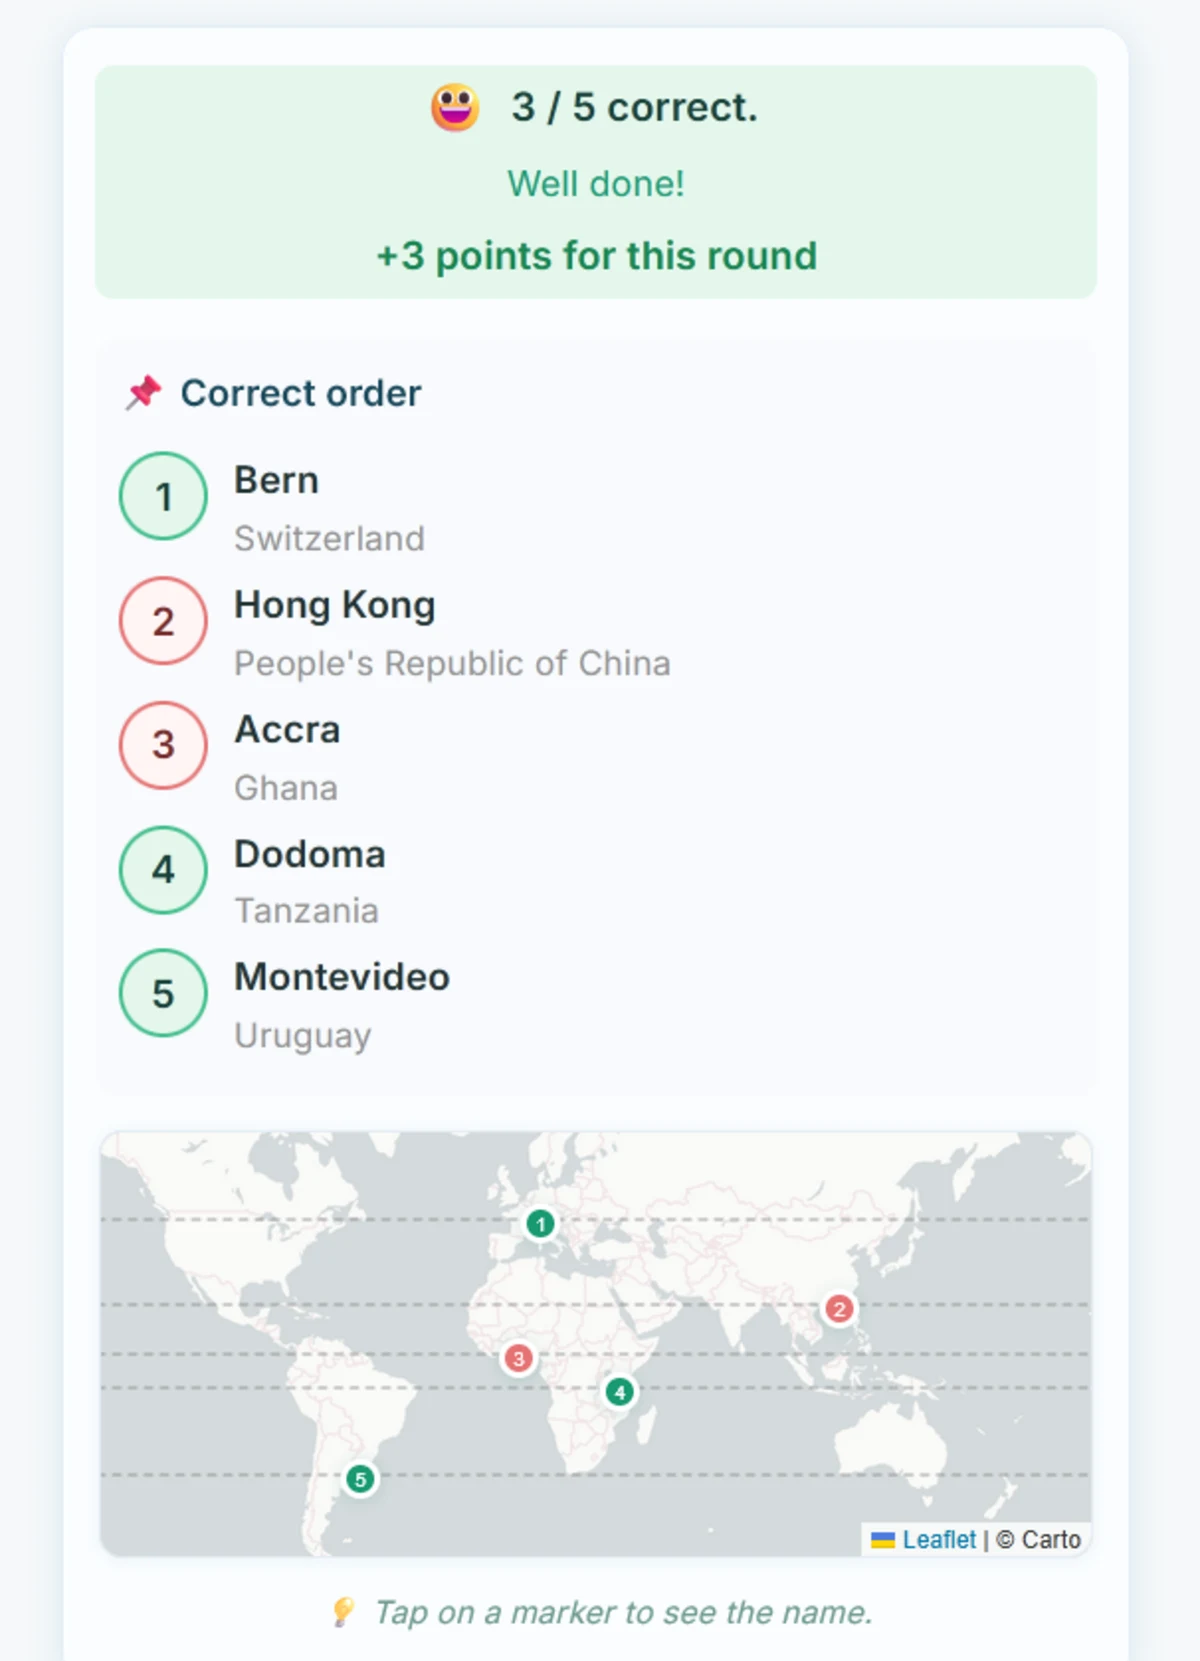This screenshot has width=1200, height=1661.
Task: Tap red map marker 2 near Hong Kong
Action: (x=839, y=1309)
